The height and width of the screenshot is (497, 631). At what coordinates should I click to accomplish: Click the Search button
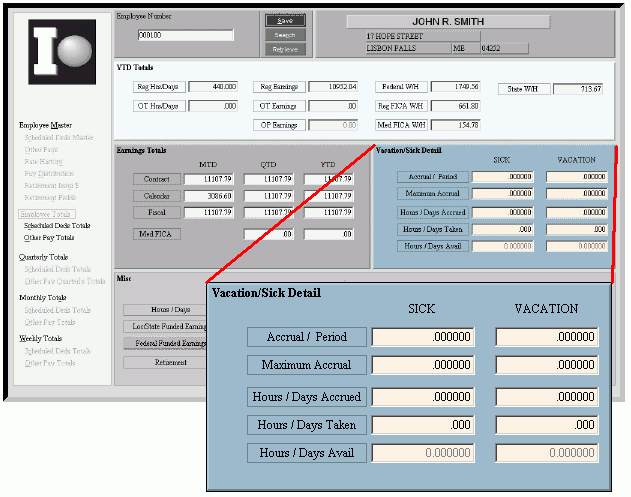pos(285,34)
